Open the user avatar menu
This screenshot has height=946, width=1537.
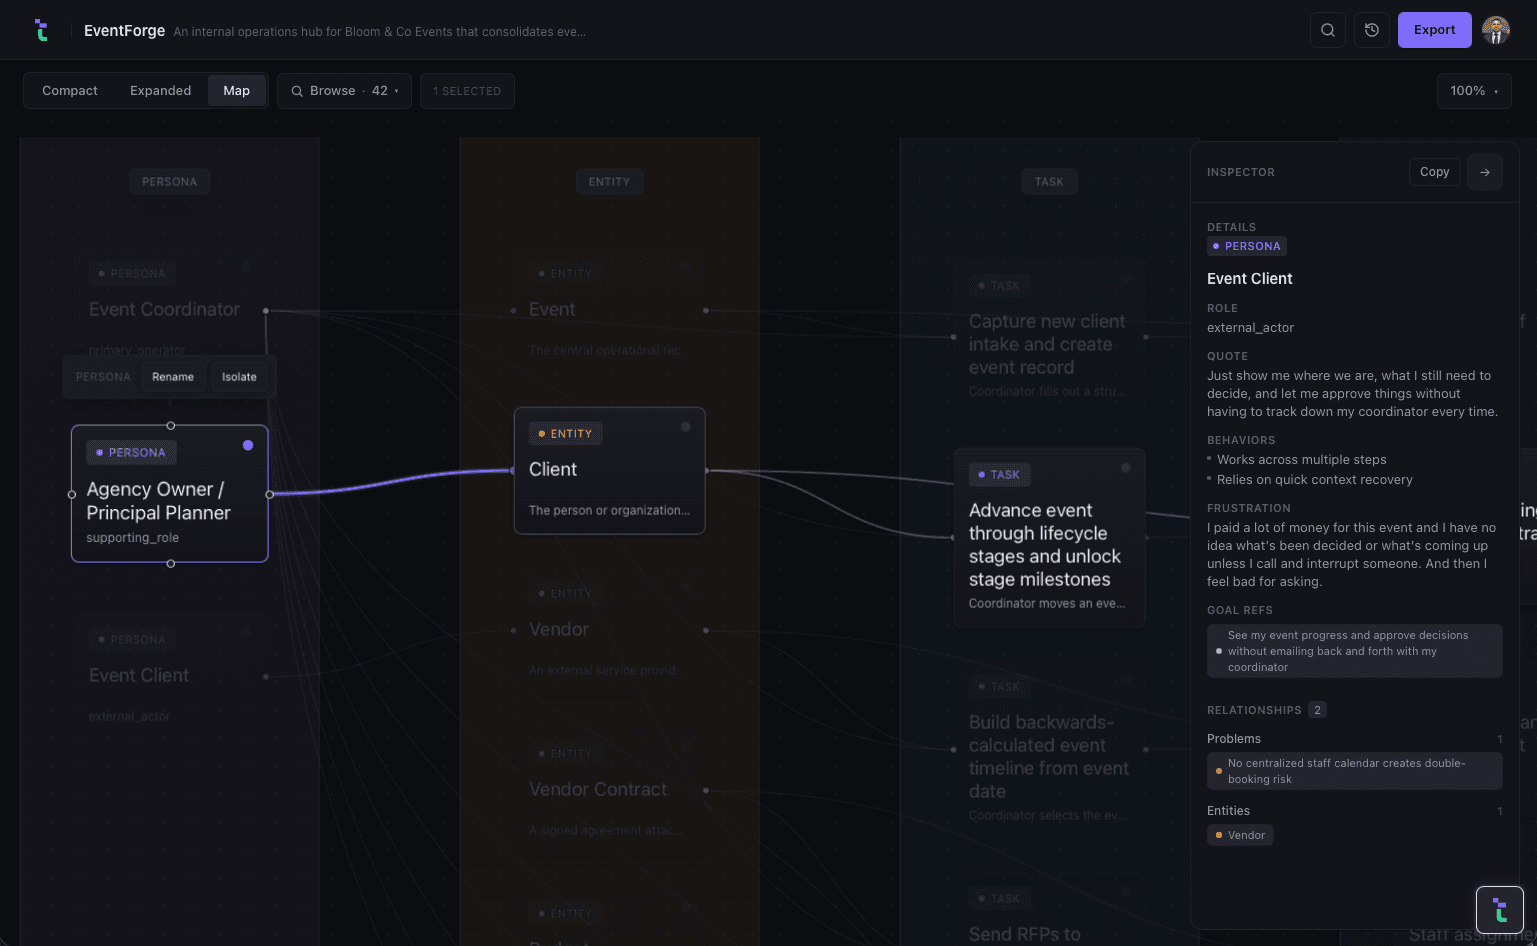coord(1496,30)
